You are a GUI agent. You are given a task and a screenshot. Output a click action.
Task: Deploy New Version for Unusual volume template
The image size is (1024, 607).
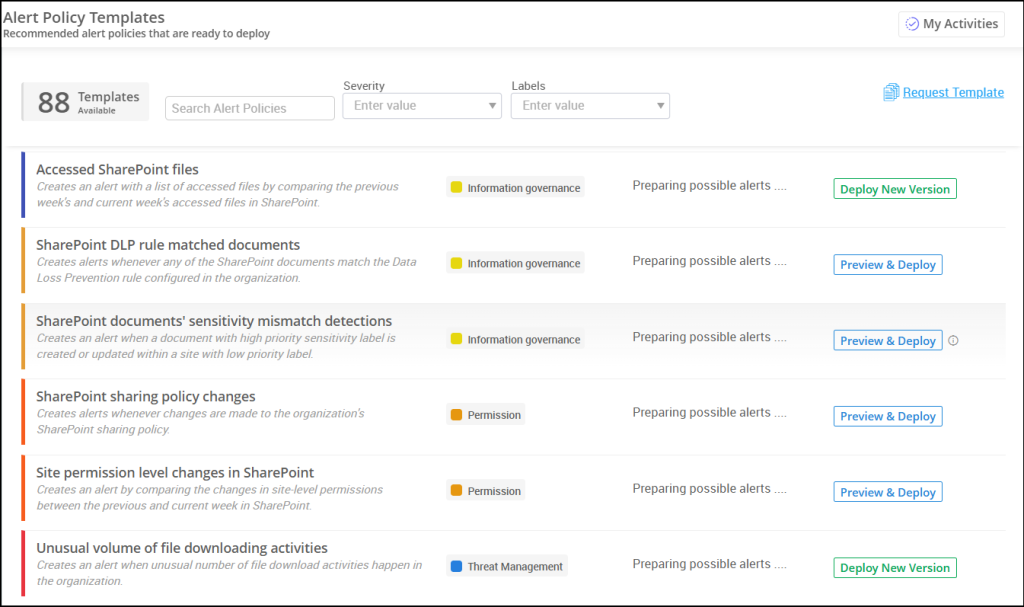click(x=894, y=567)
